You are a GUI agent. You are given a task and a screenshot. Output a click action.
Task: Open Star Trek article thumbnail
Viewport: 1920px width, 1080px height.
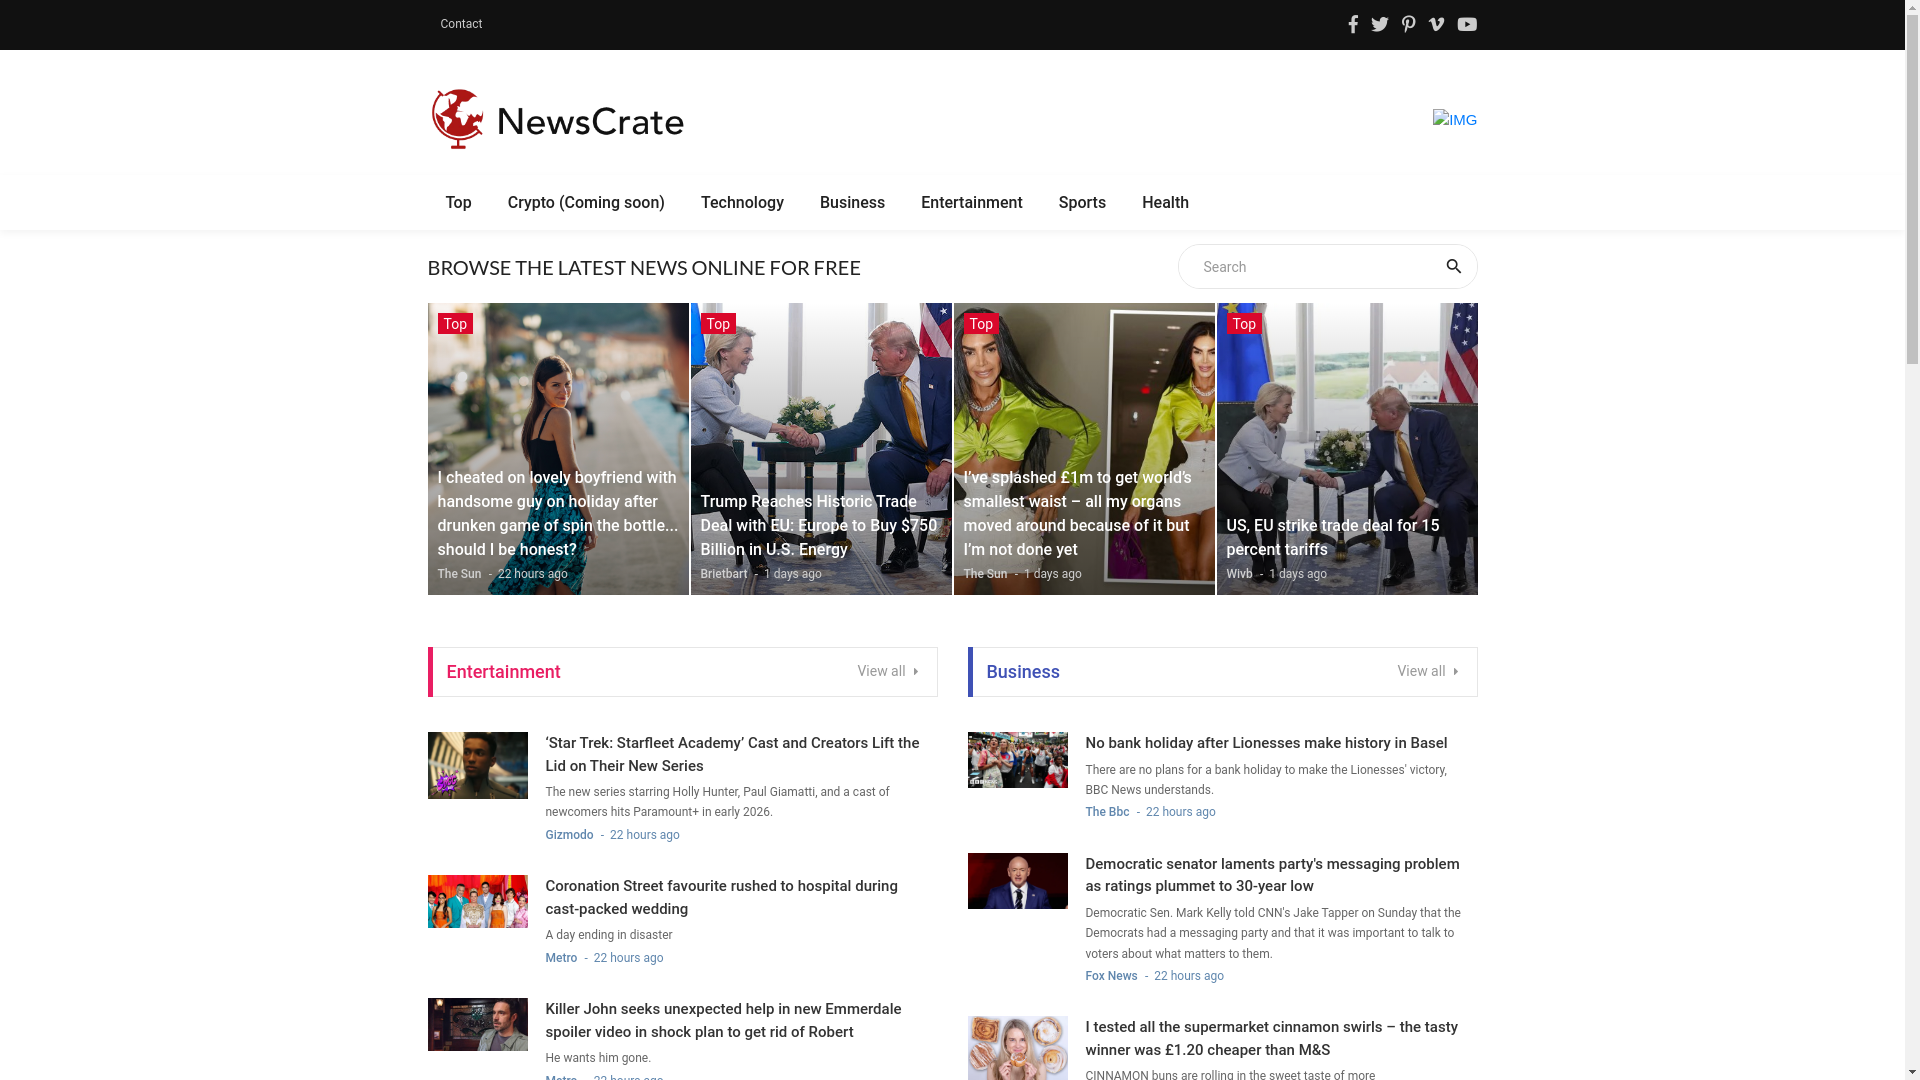click(x=477, y=765)
